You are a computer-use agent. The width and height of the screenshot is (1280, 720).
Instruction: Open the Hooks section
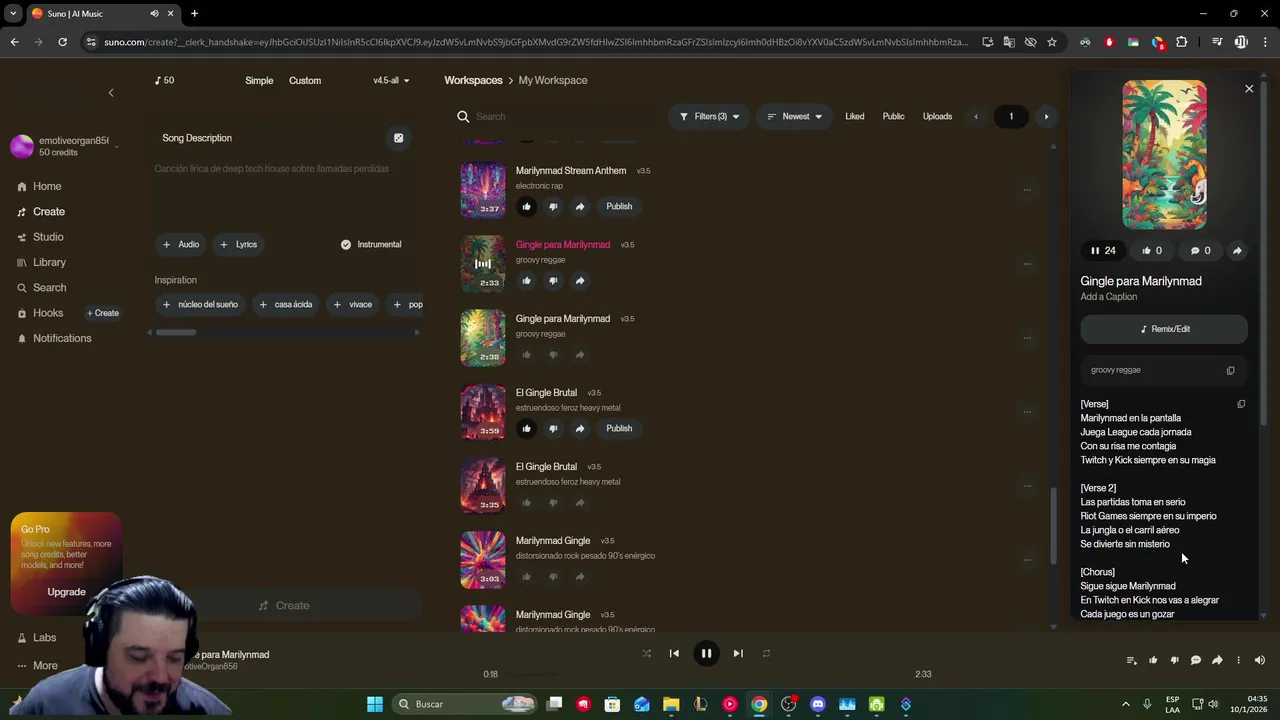click(47, 313)
